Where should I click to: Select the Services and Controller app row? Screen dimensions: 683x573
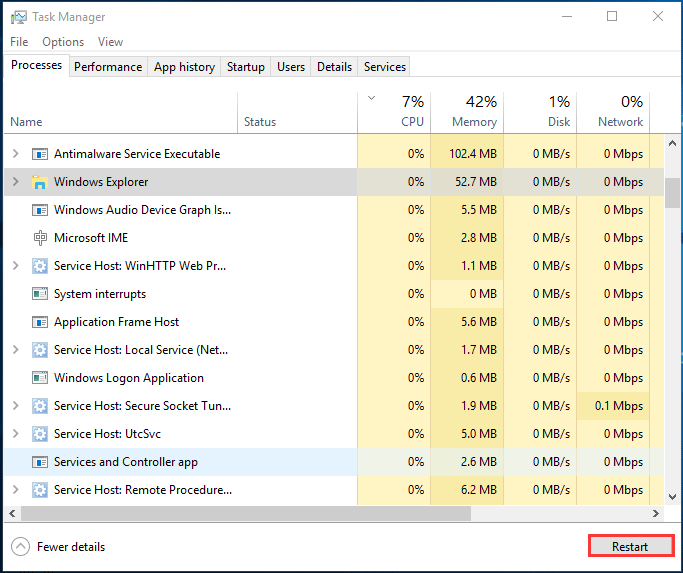pyautogui.click(x=334, y=462)
